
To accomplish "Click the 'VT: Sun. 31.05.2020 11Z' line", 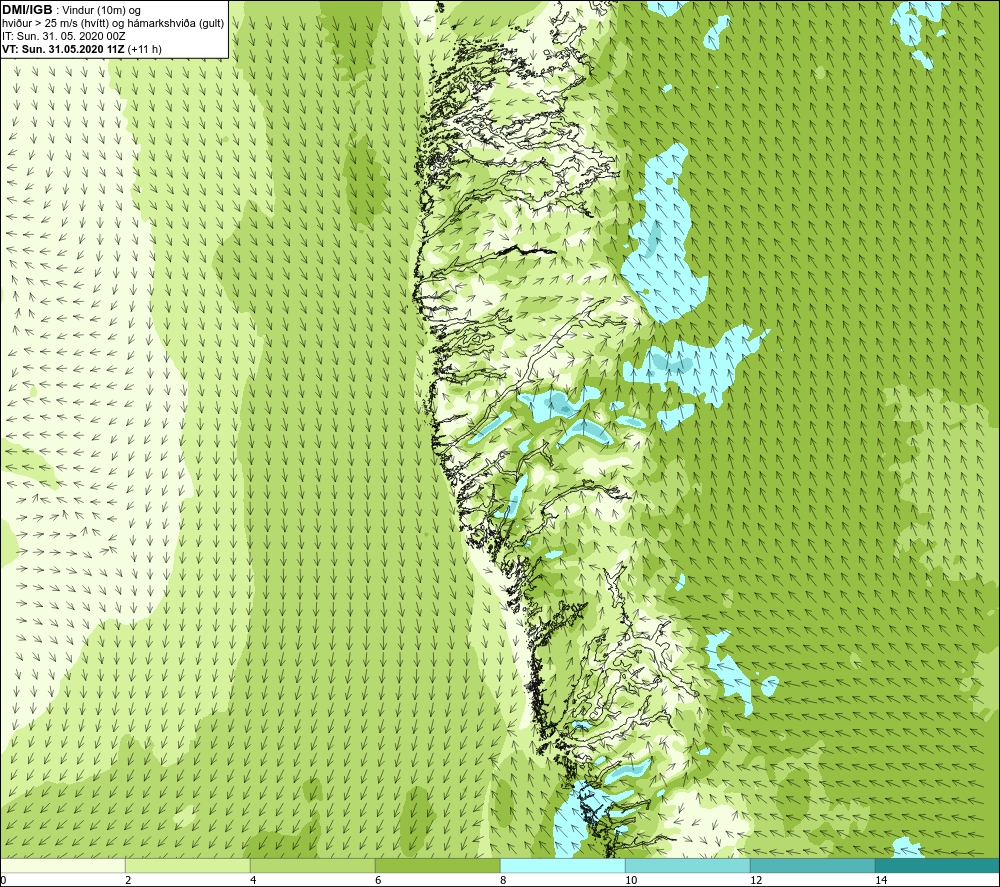I will click(64, 49).
